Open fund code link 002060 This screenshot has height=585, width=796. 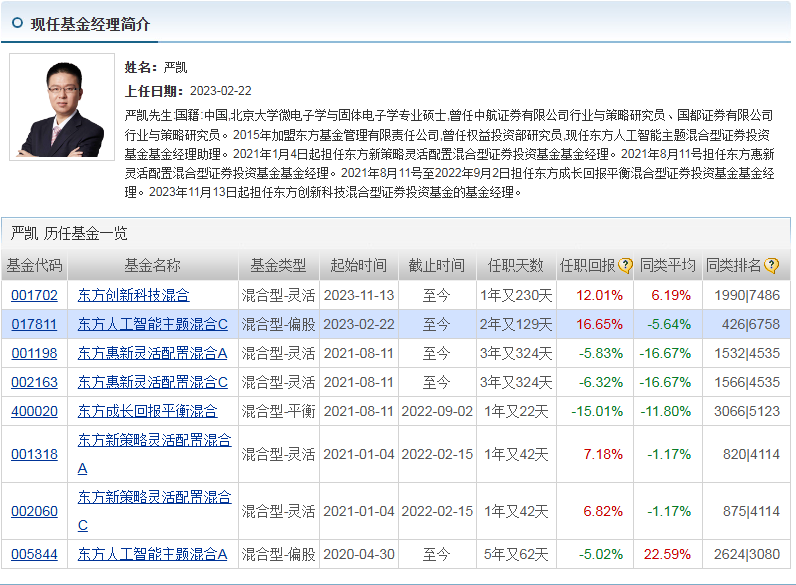point(35,511)
